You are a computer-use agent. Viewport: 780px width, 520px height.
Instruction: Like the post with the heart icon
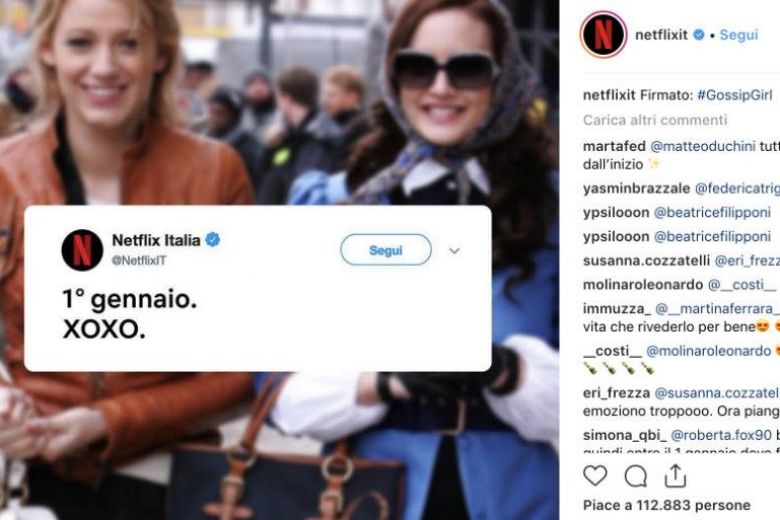[595, 476]
